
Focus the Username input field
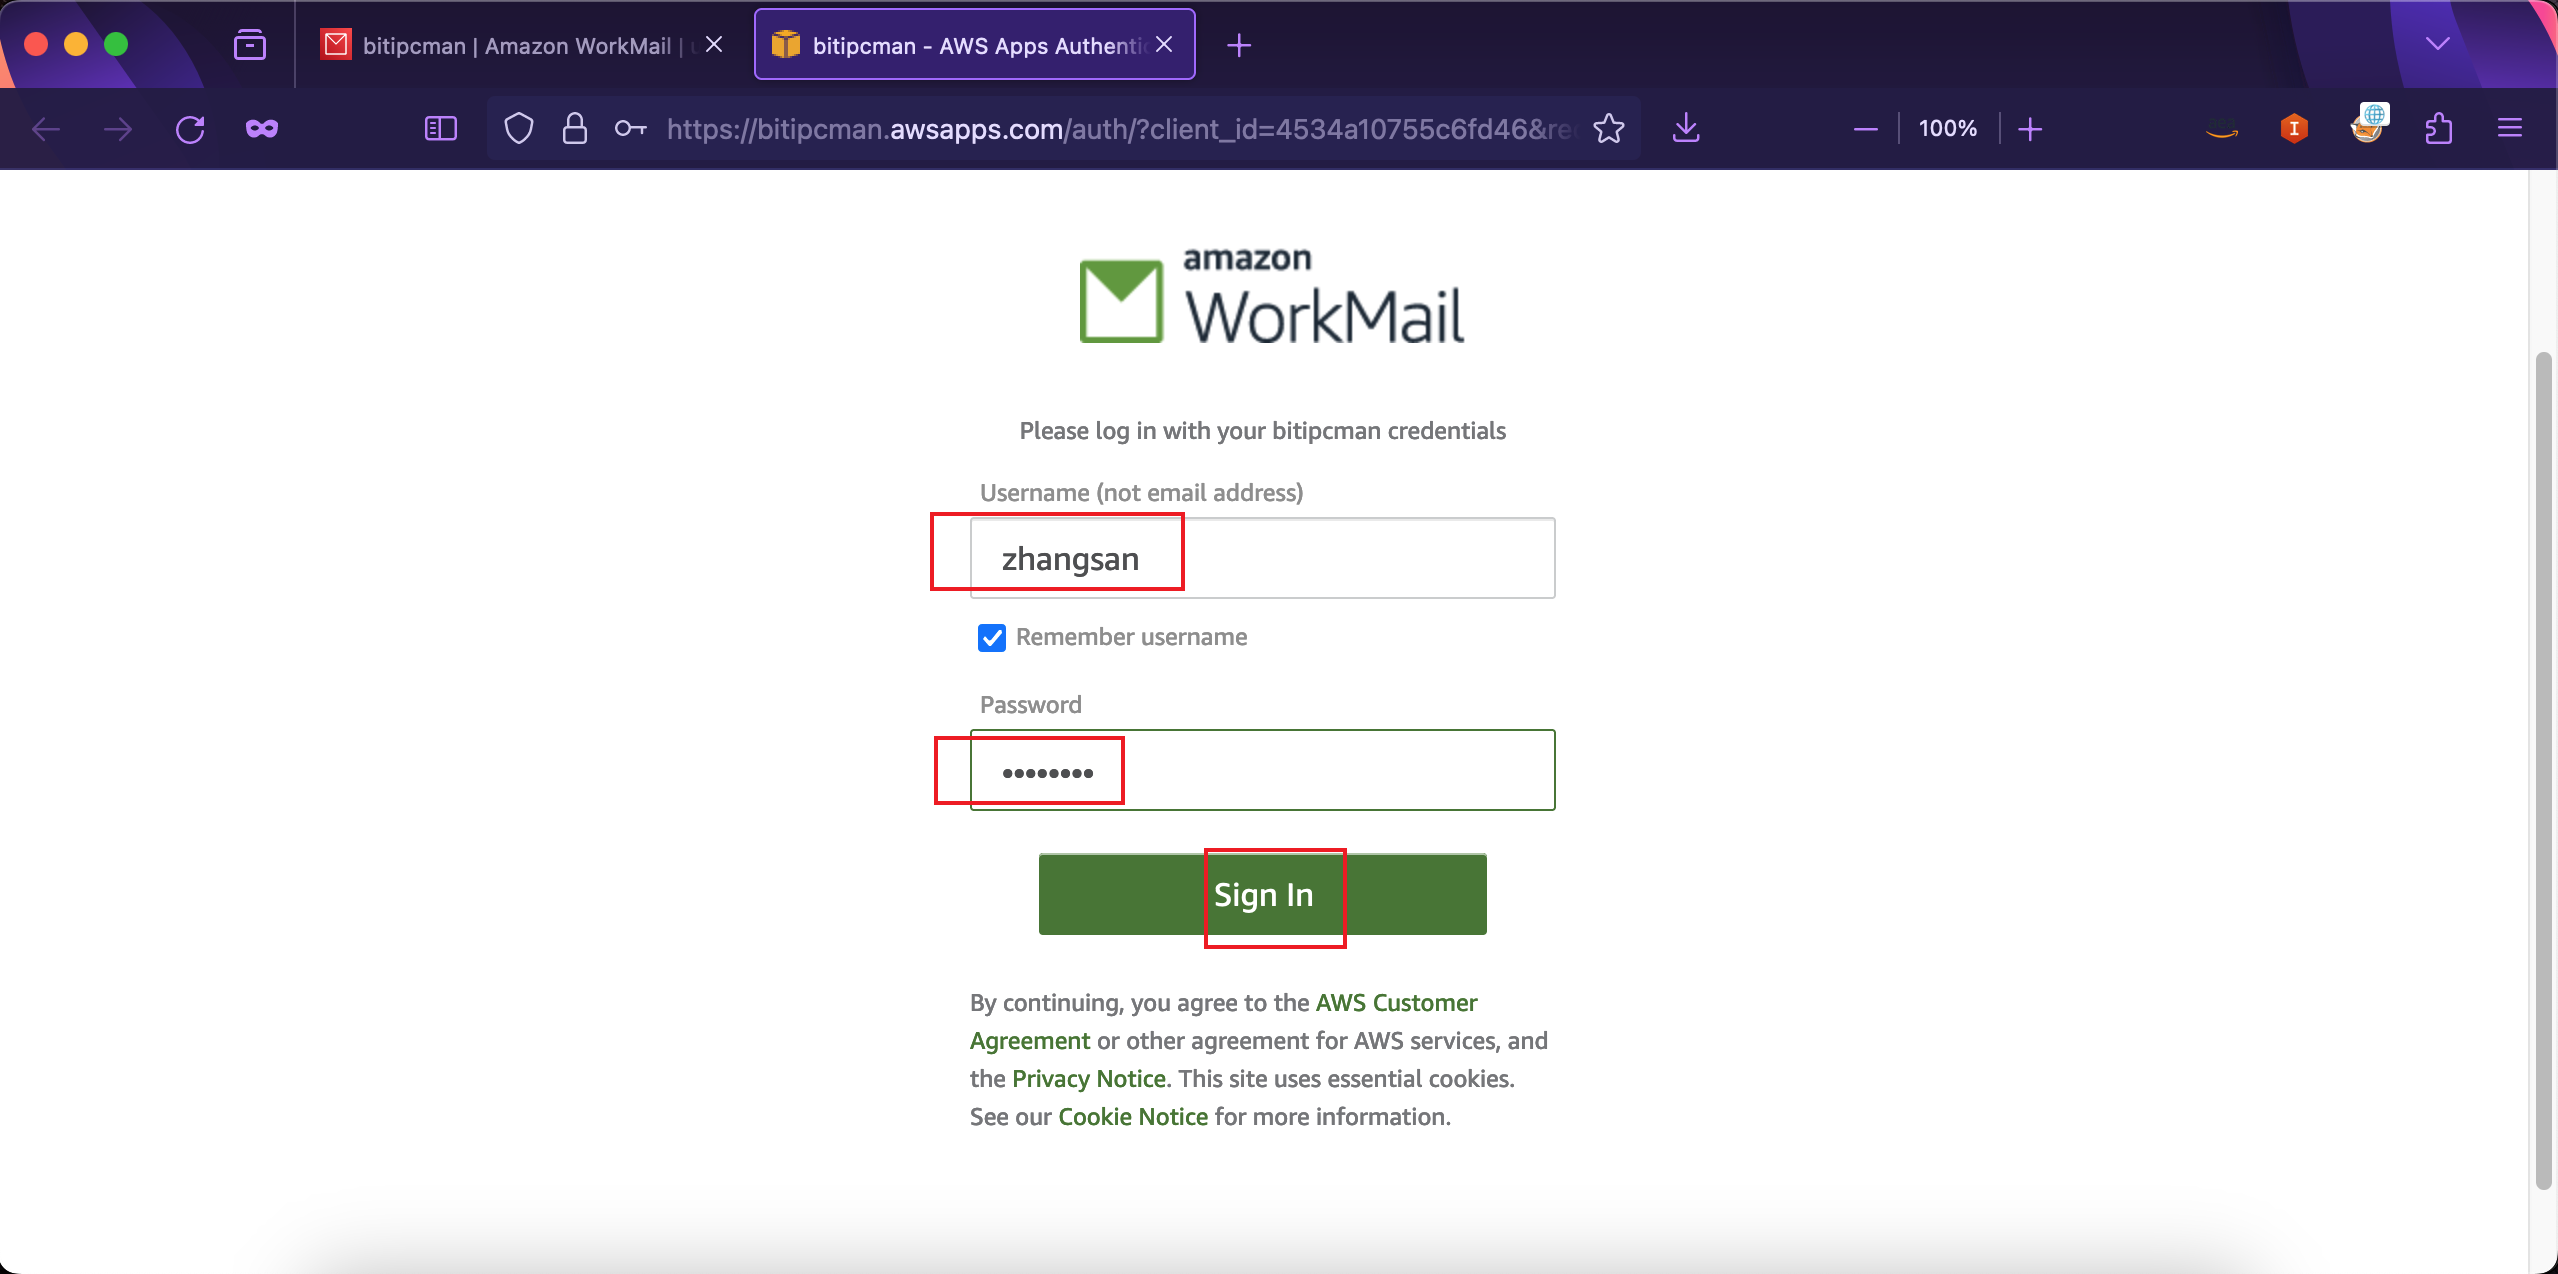pos(1262,558)
